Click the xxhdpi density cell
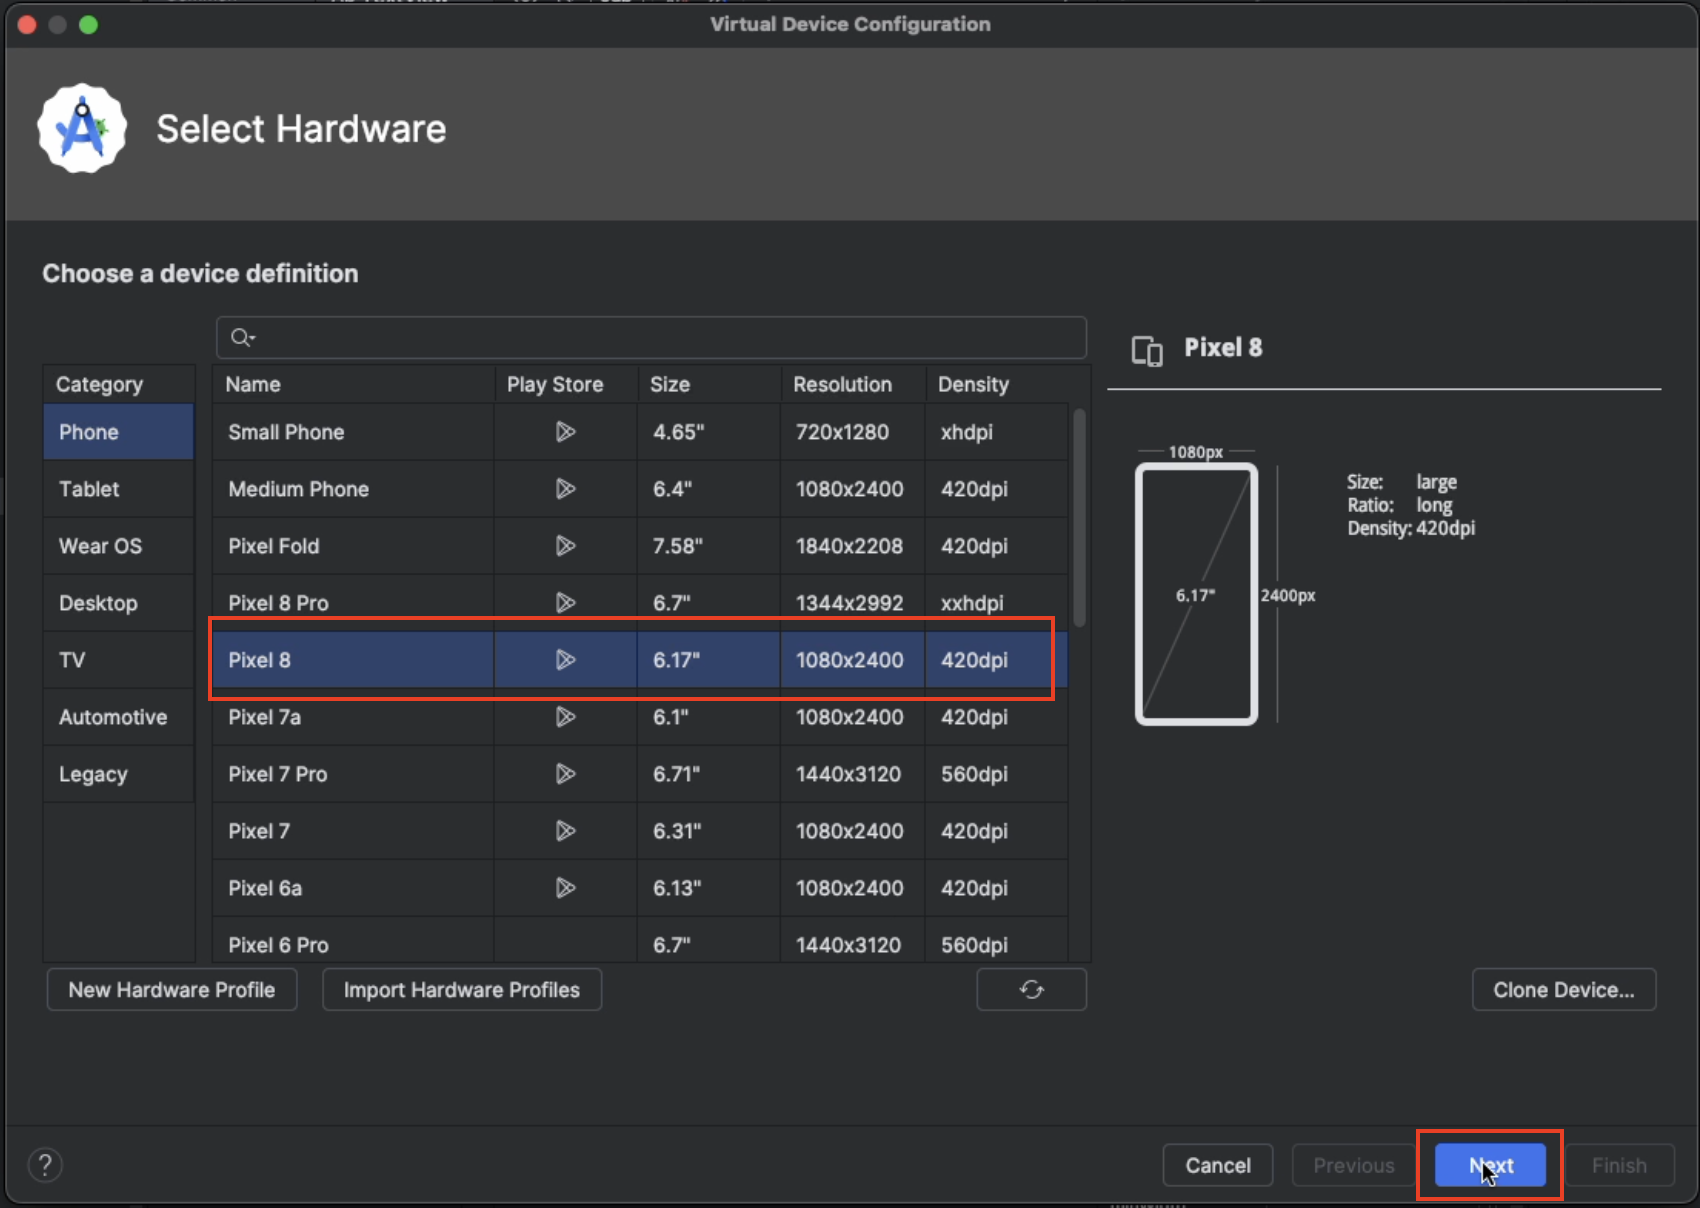This screenshot has height=1208, width=1700. 996,603
